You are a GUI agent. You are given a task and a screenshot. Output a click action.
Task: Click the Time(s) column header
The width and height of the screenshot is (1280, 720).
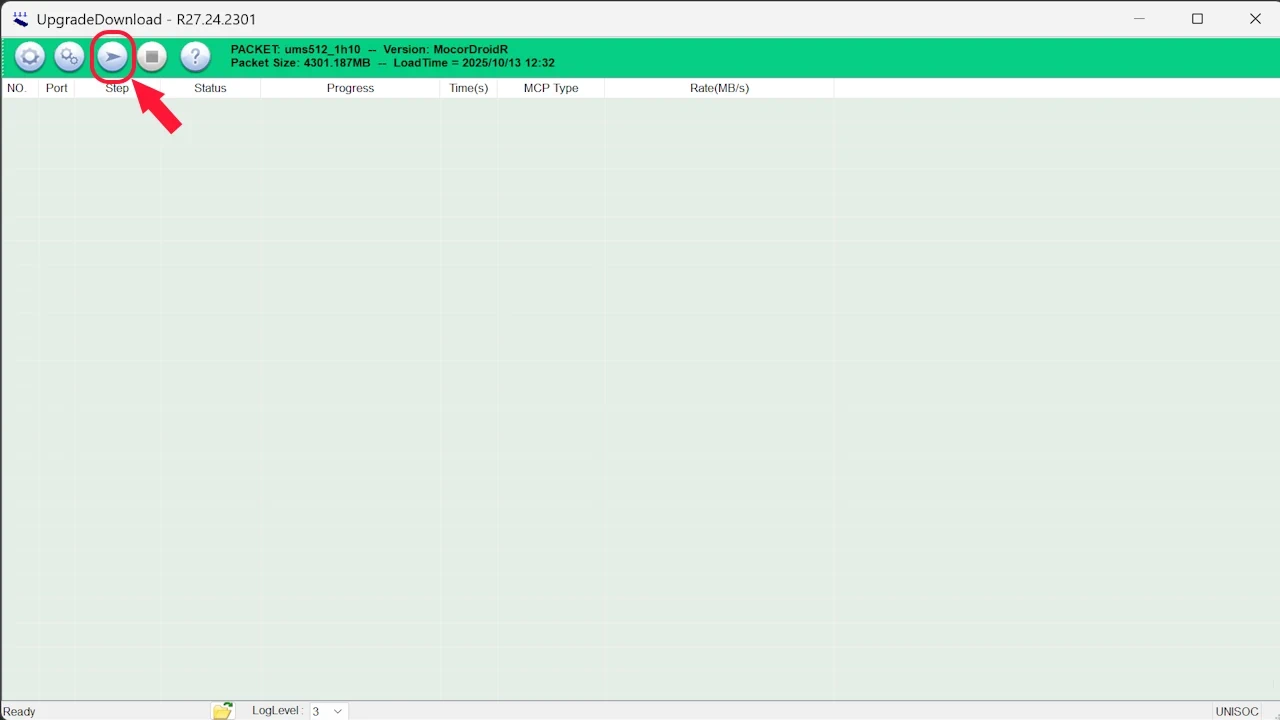468,88
